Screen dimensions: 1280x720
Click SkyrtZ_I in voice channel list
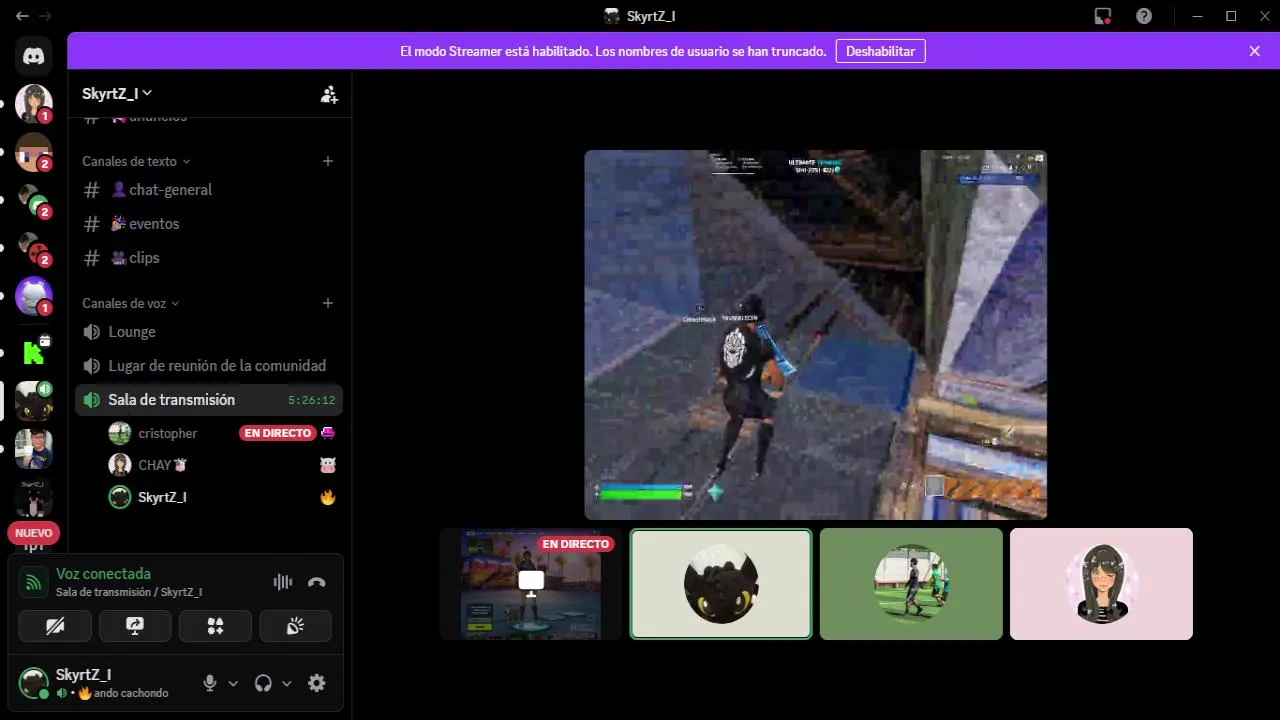click(162, 497)
